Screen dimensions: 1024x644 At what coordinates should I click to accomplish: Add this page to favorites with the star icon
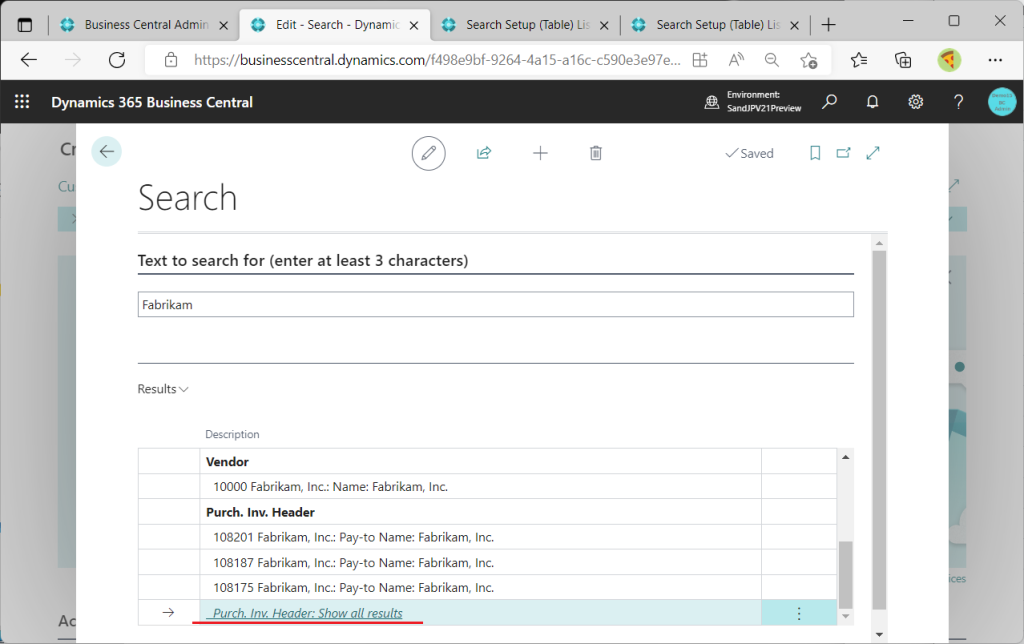tap(808, 60)
